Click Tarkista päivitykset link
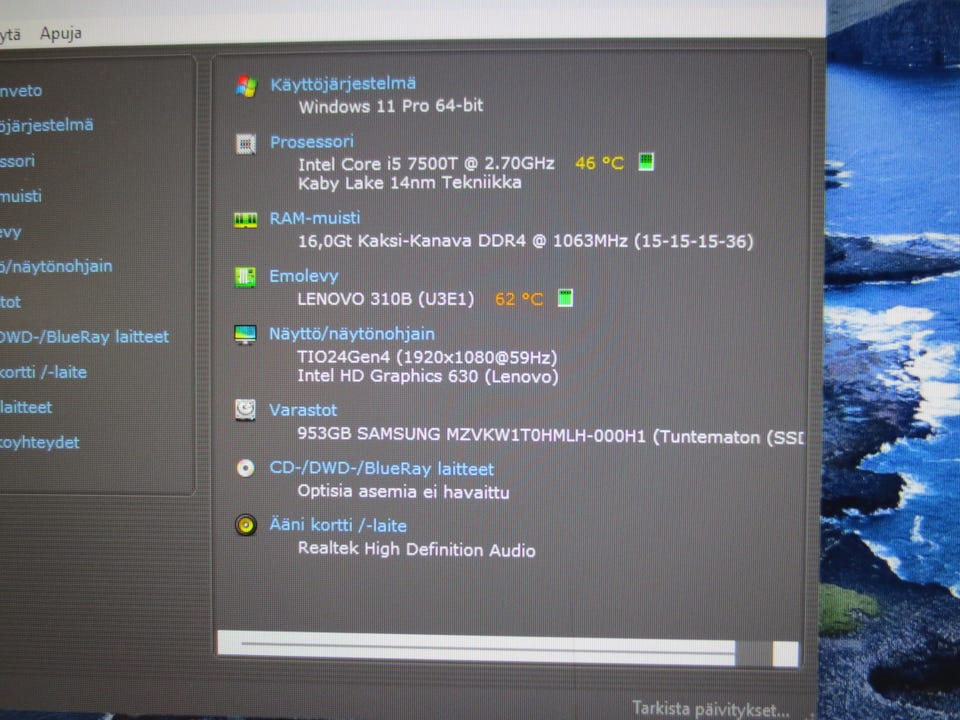Viewport: 960px width, 720px height. pos(711,709)
